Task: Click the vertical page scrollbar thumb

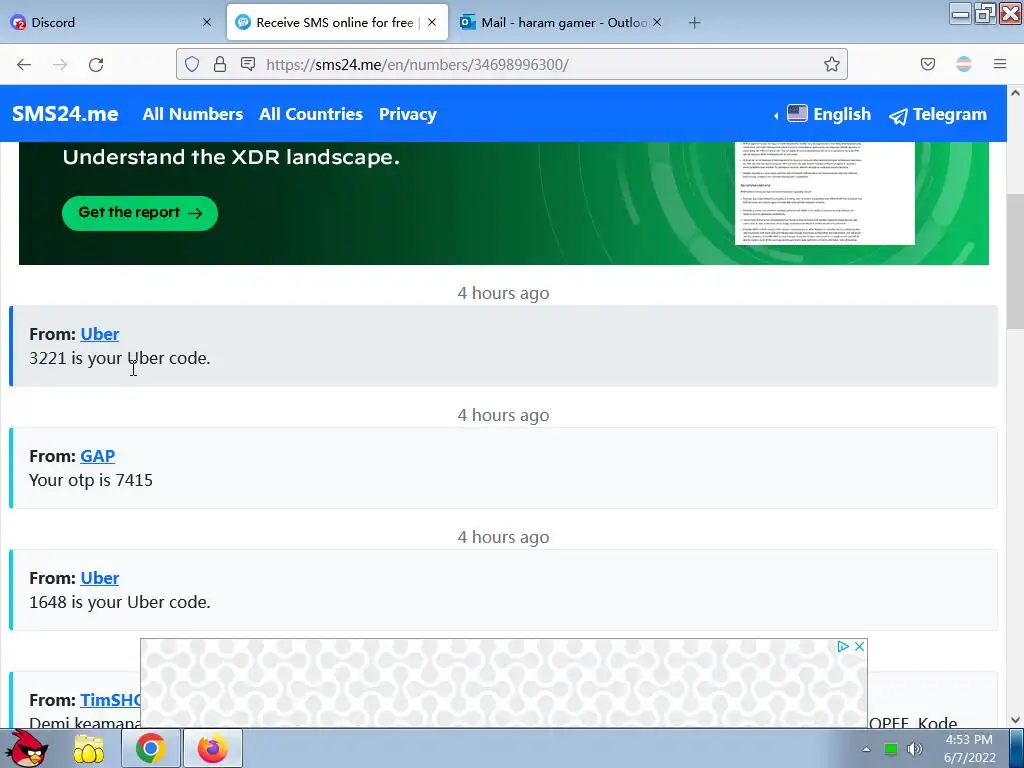Action: click(x=1015, y=261)
